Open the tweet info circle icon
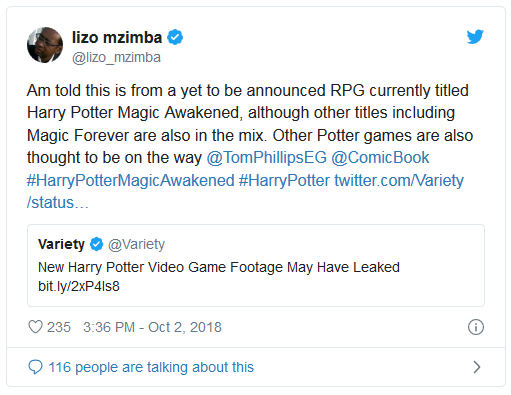This screenshot has height=395, width=511. click(476, 327)
